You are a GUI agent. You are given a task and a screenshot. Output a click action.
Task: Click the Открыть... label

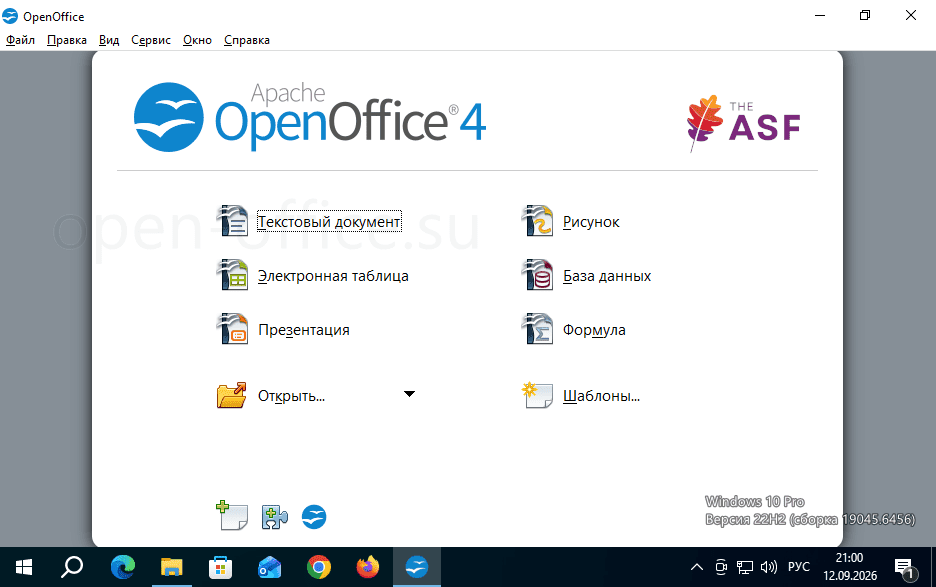tap(291, 396)
